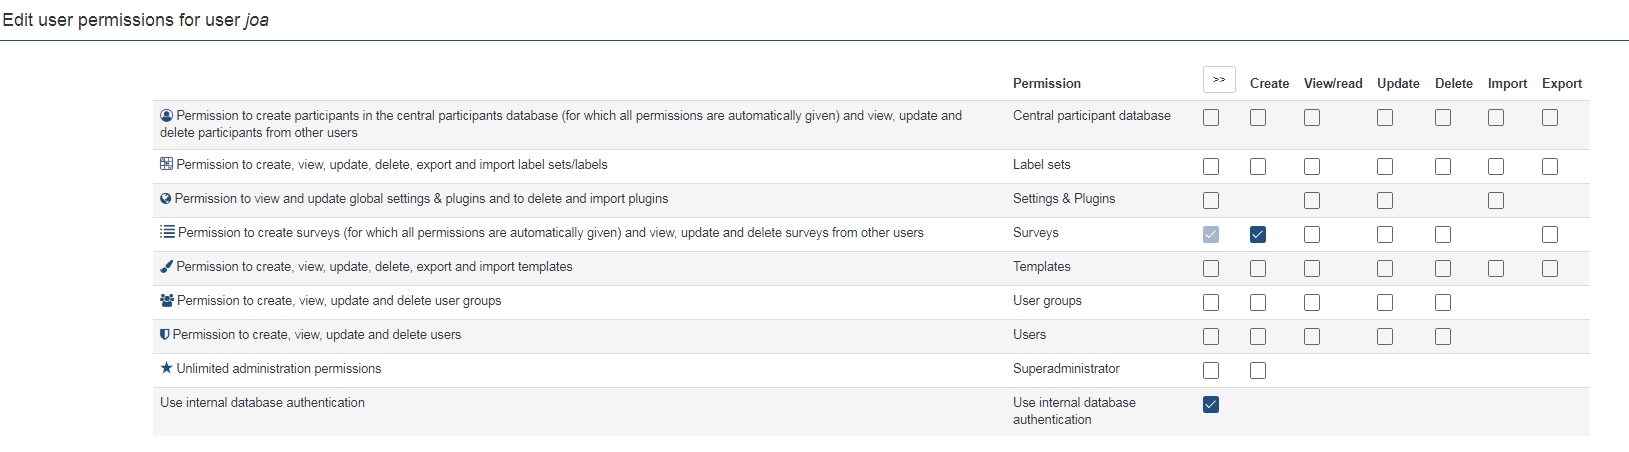The width and height of the screenshot is (1629, 452).
Task: Click the Templates row select-all checkbox
Action: 1211,268
